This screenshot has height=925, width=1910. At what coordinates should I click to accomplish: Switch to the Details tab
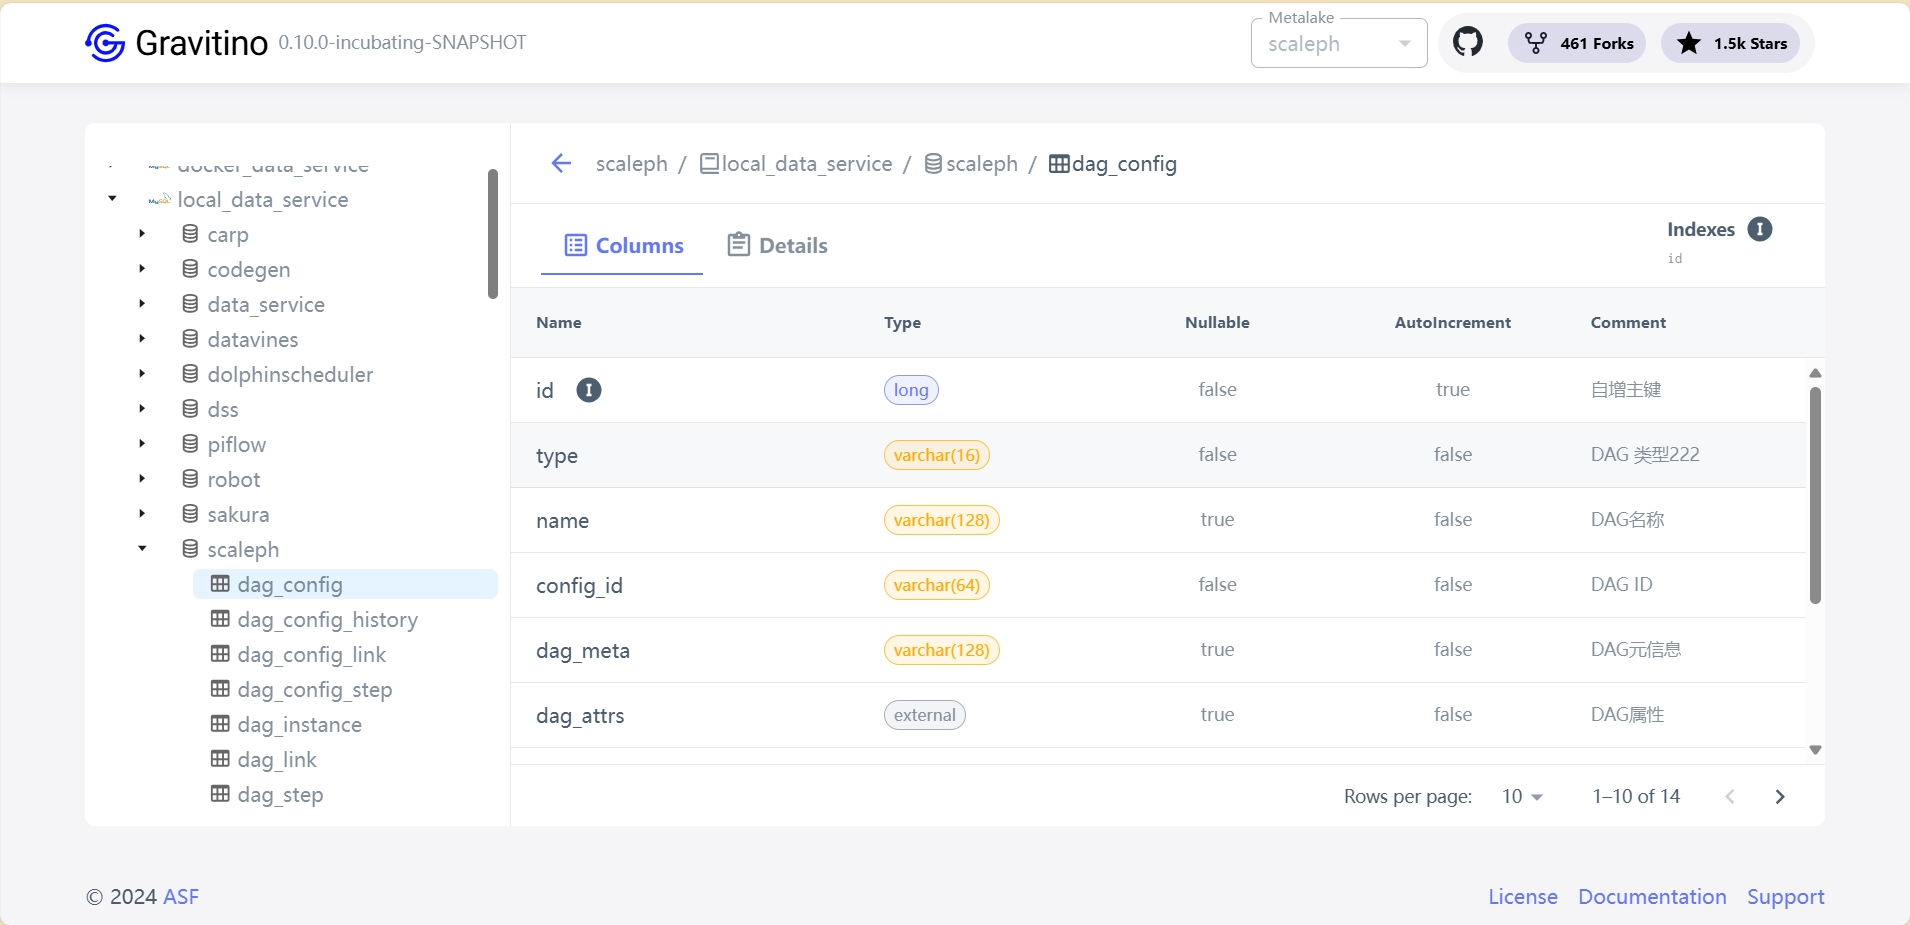pyautogui.click(x=778, y=246)
